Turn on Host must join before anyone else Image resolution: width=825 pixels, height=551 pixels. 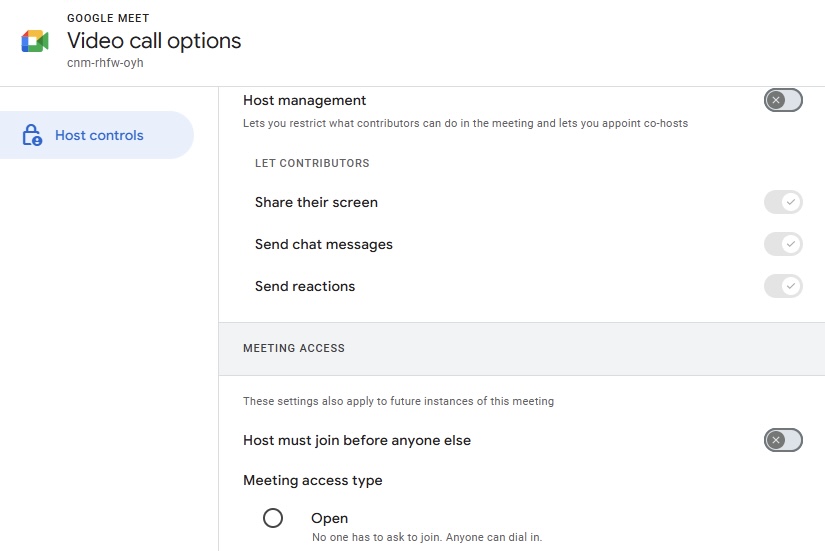(783, 440)
